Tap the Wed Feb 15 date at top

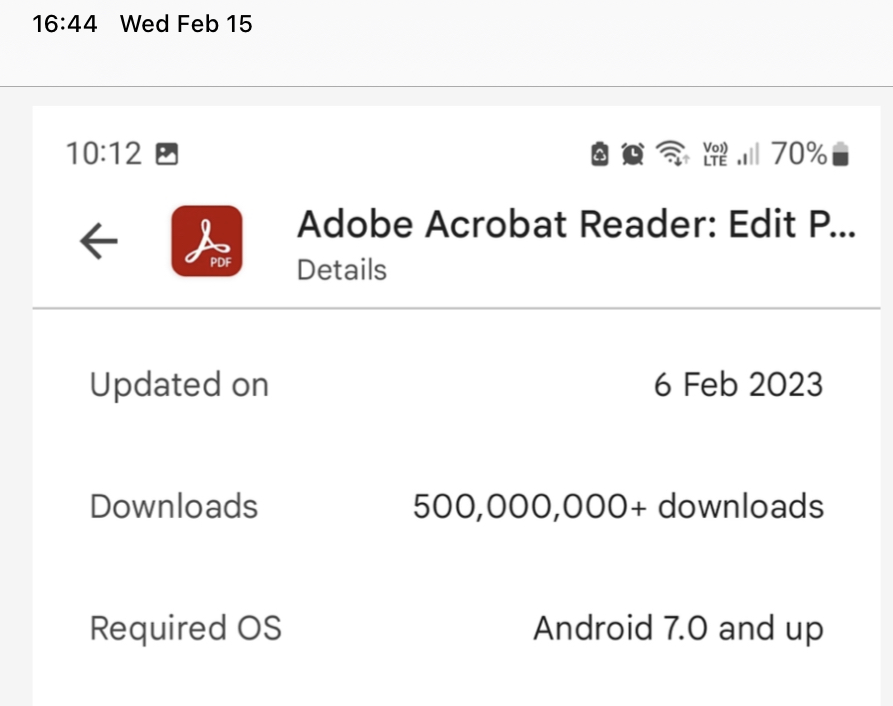[x=186, y=24]
